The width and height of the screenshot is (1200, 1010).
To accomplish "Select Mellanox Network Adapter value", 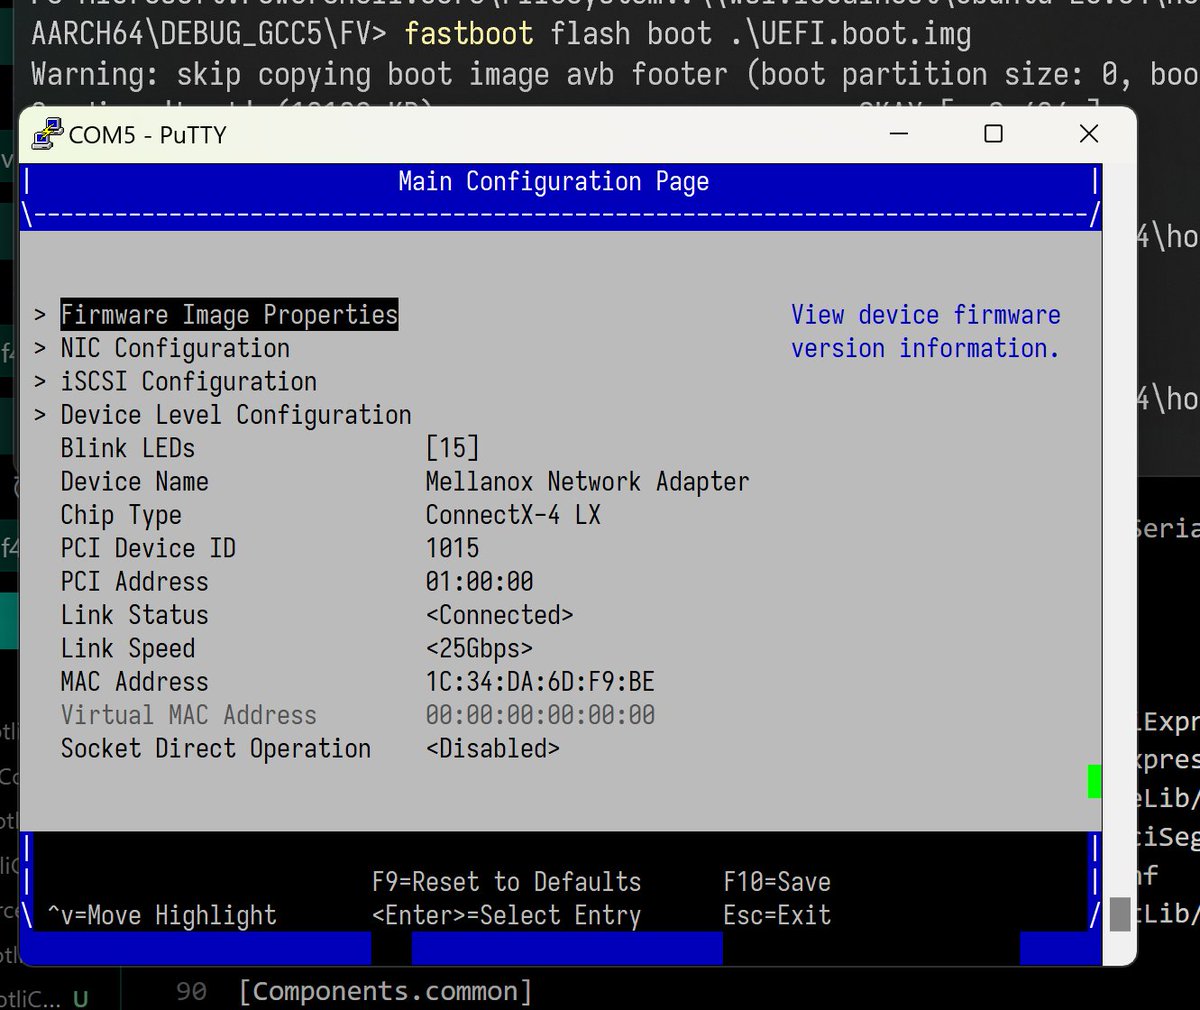I will 587,482.
